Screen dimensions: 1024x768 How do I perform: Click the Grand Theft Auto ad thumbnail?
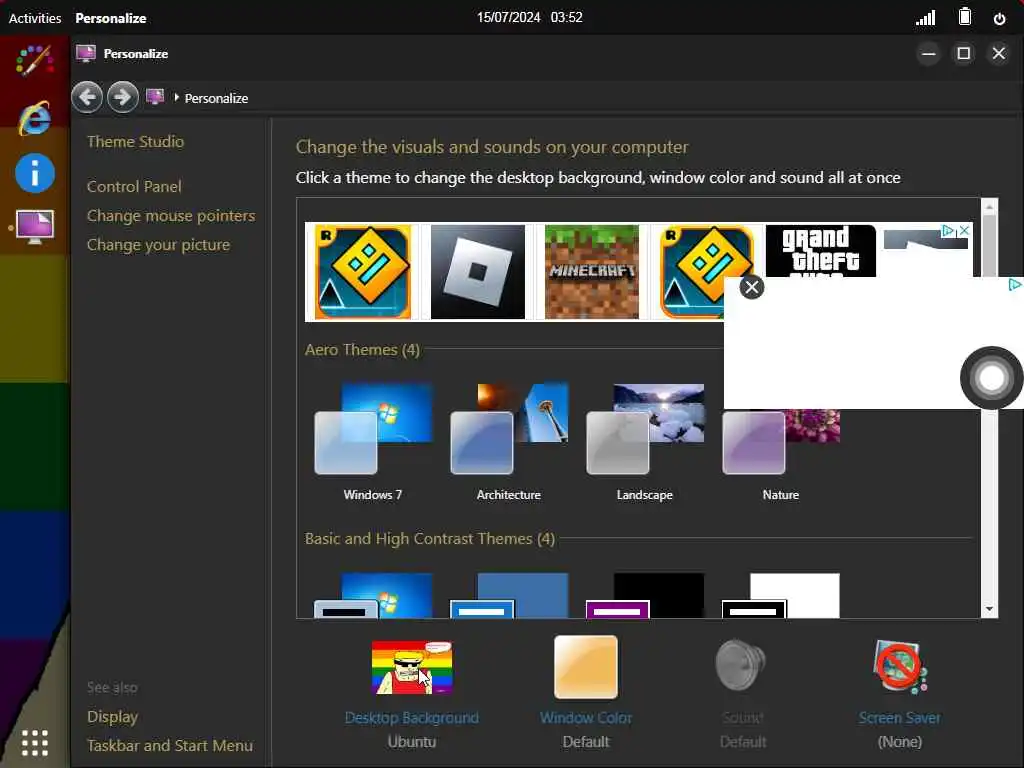[820, 251]
